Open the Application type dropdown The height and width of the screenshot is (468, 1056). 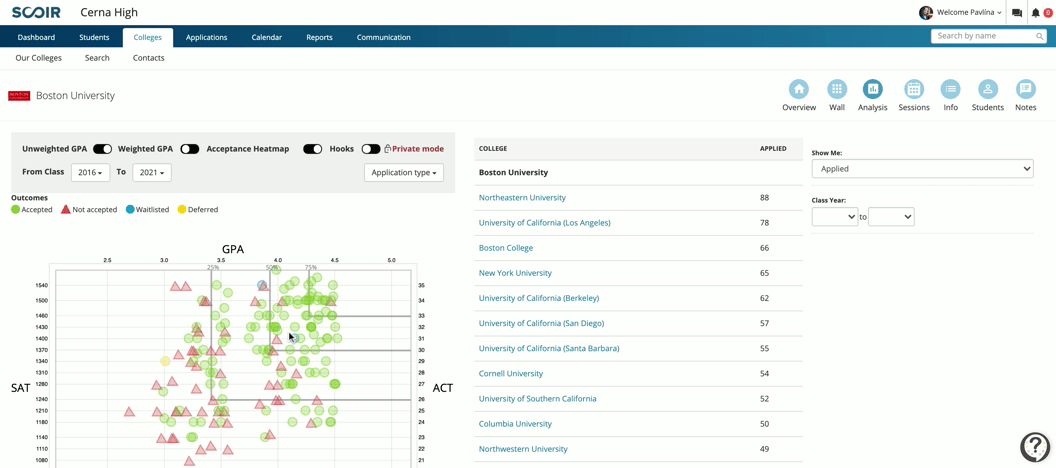tap(404, 172)
